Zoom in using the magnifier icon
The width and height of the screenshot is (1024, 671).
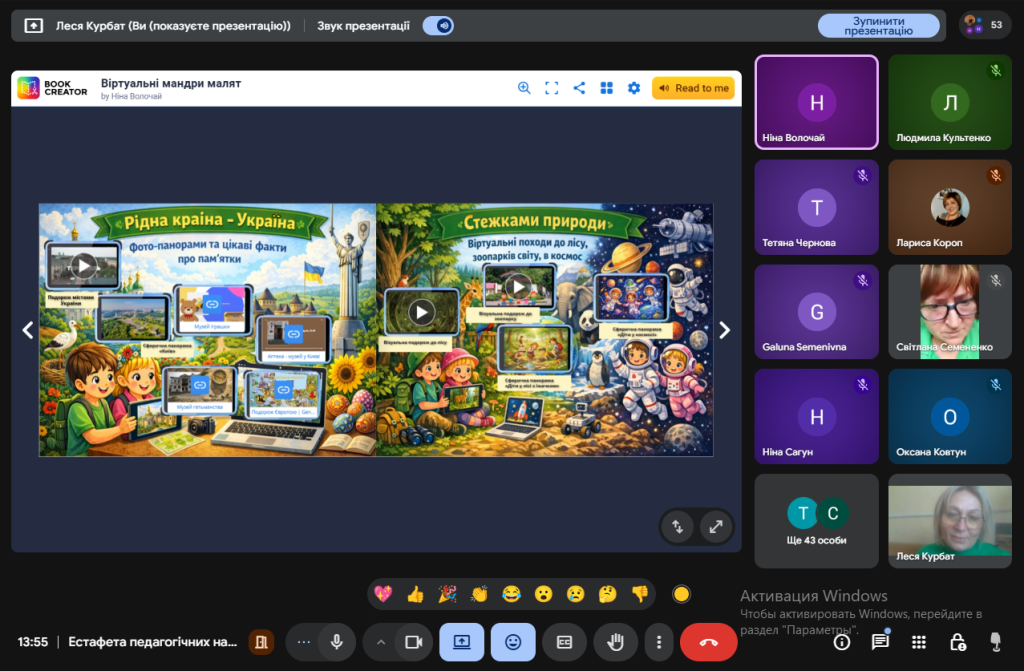pyautogui.click(x=524, y=88)
